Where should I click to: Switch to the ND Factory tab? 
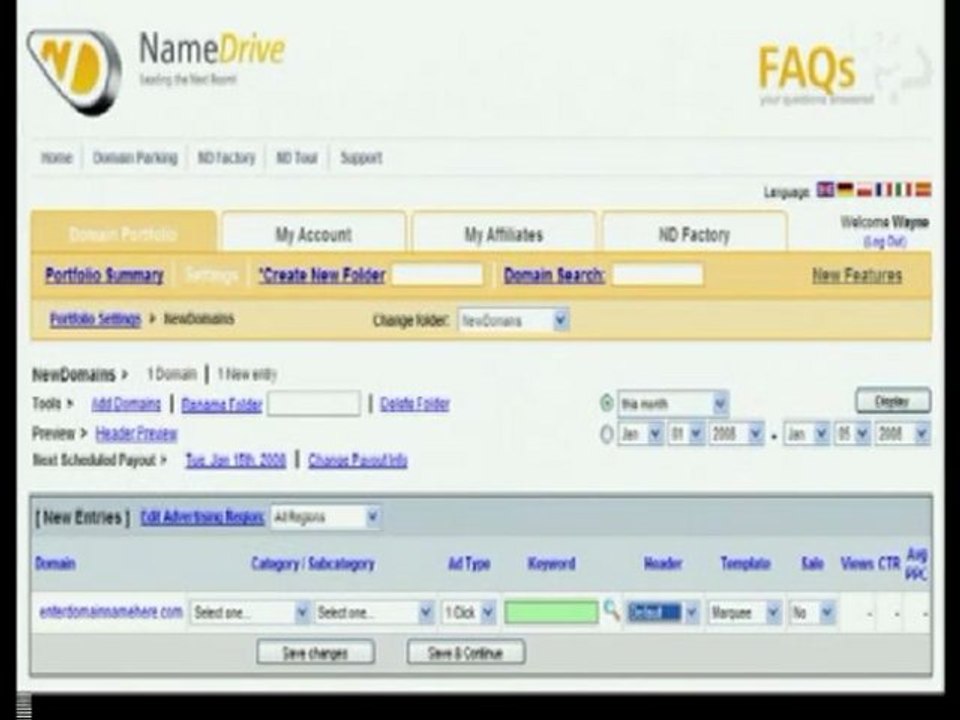694,233
